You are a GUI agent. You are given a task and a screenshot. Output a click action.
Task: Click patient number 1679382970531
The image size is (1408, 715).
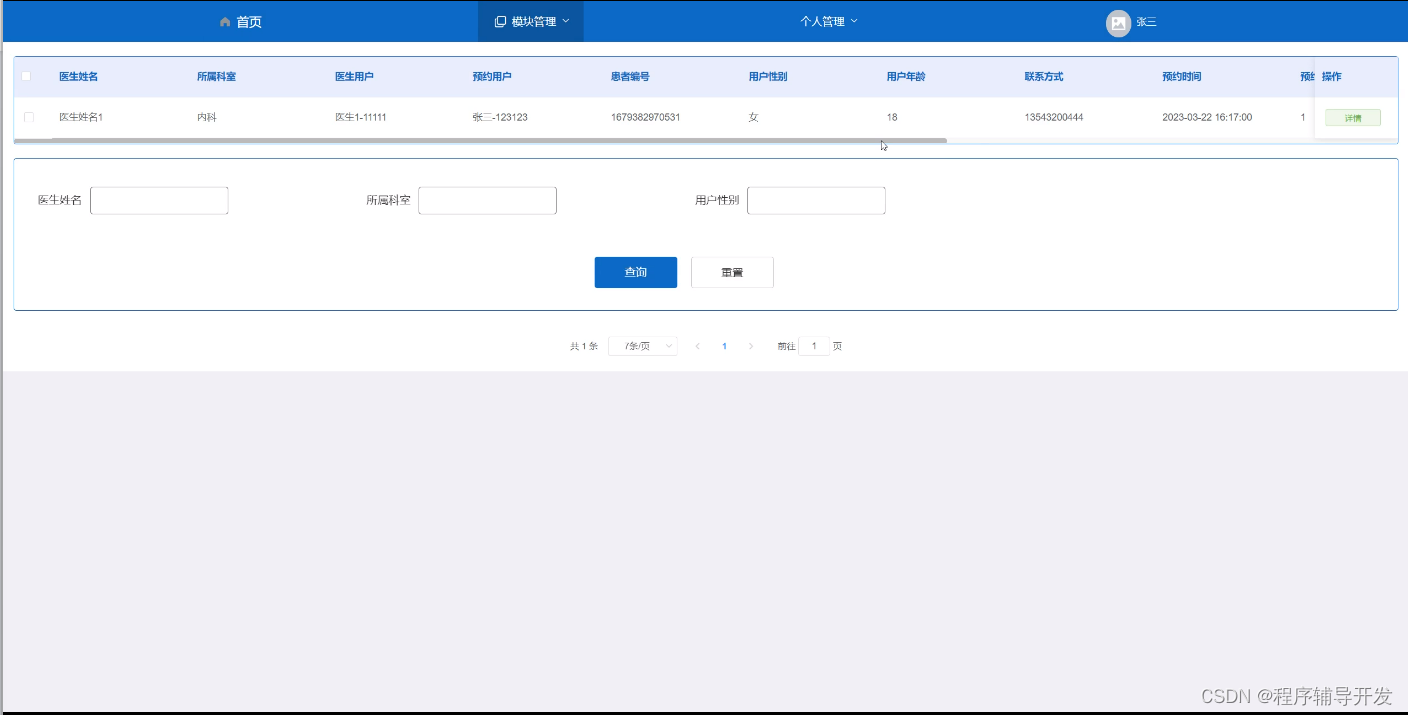point(646,117)
